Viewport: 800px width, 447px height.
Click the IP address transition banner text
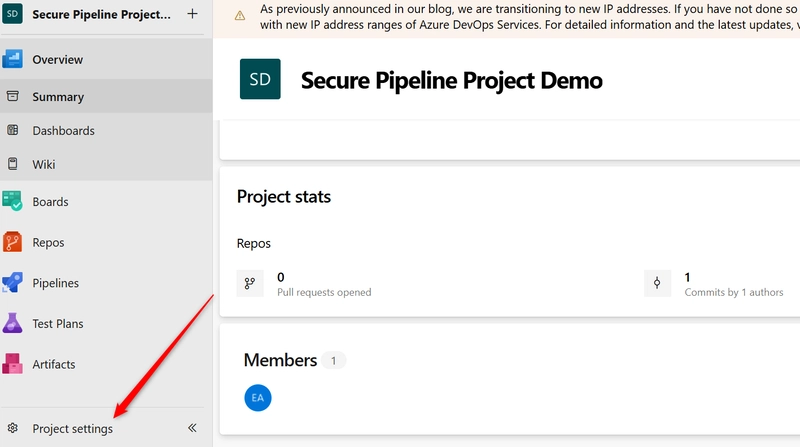[x=530, y=17]
